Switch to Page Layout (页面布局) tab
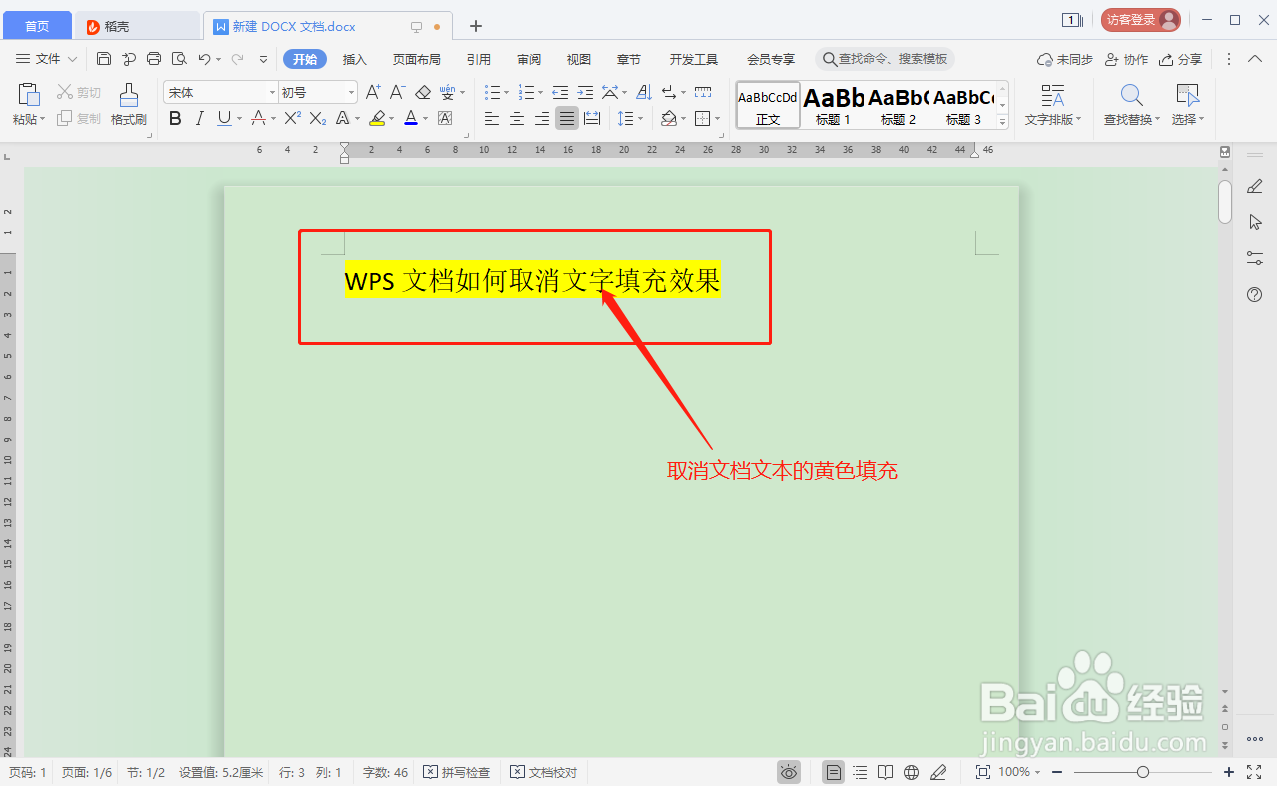The height and width of the screenshot is (786, 1277). pos(417,59)
